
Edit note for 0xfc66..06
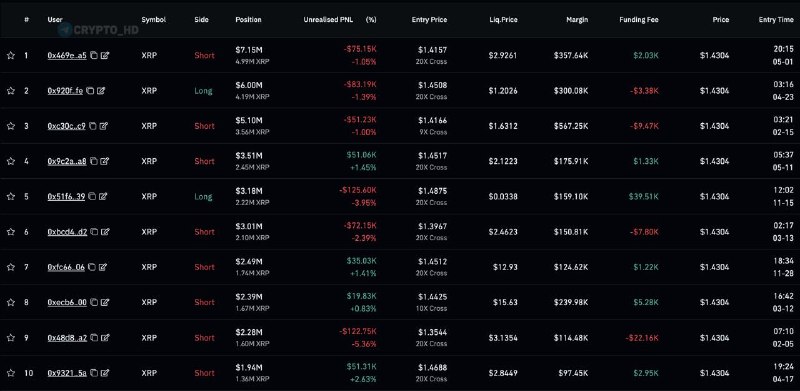(x=103, y=267)
